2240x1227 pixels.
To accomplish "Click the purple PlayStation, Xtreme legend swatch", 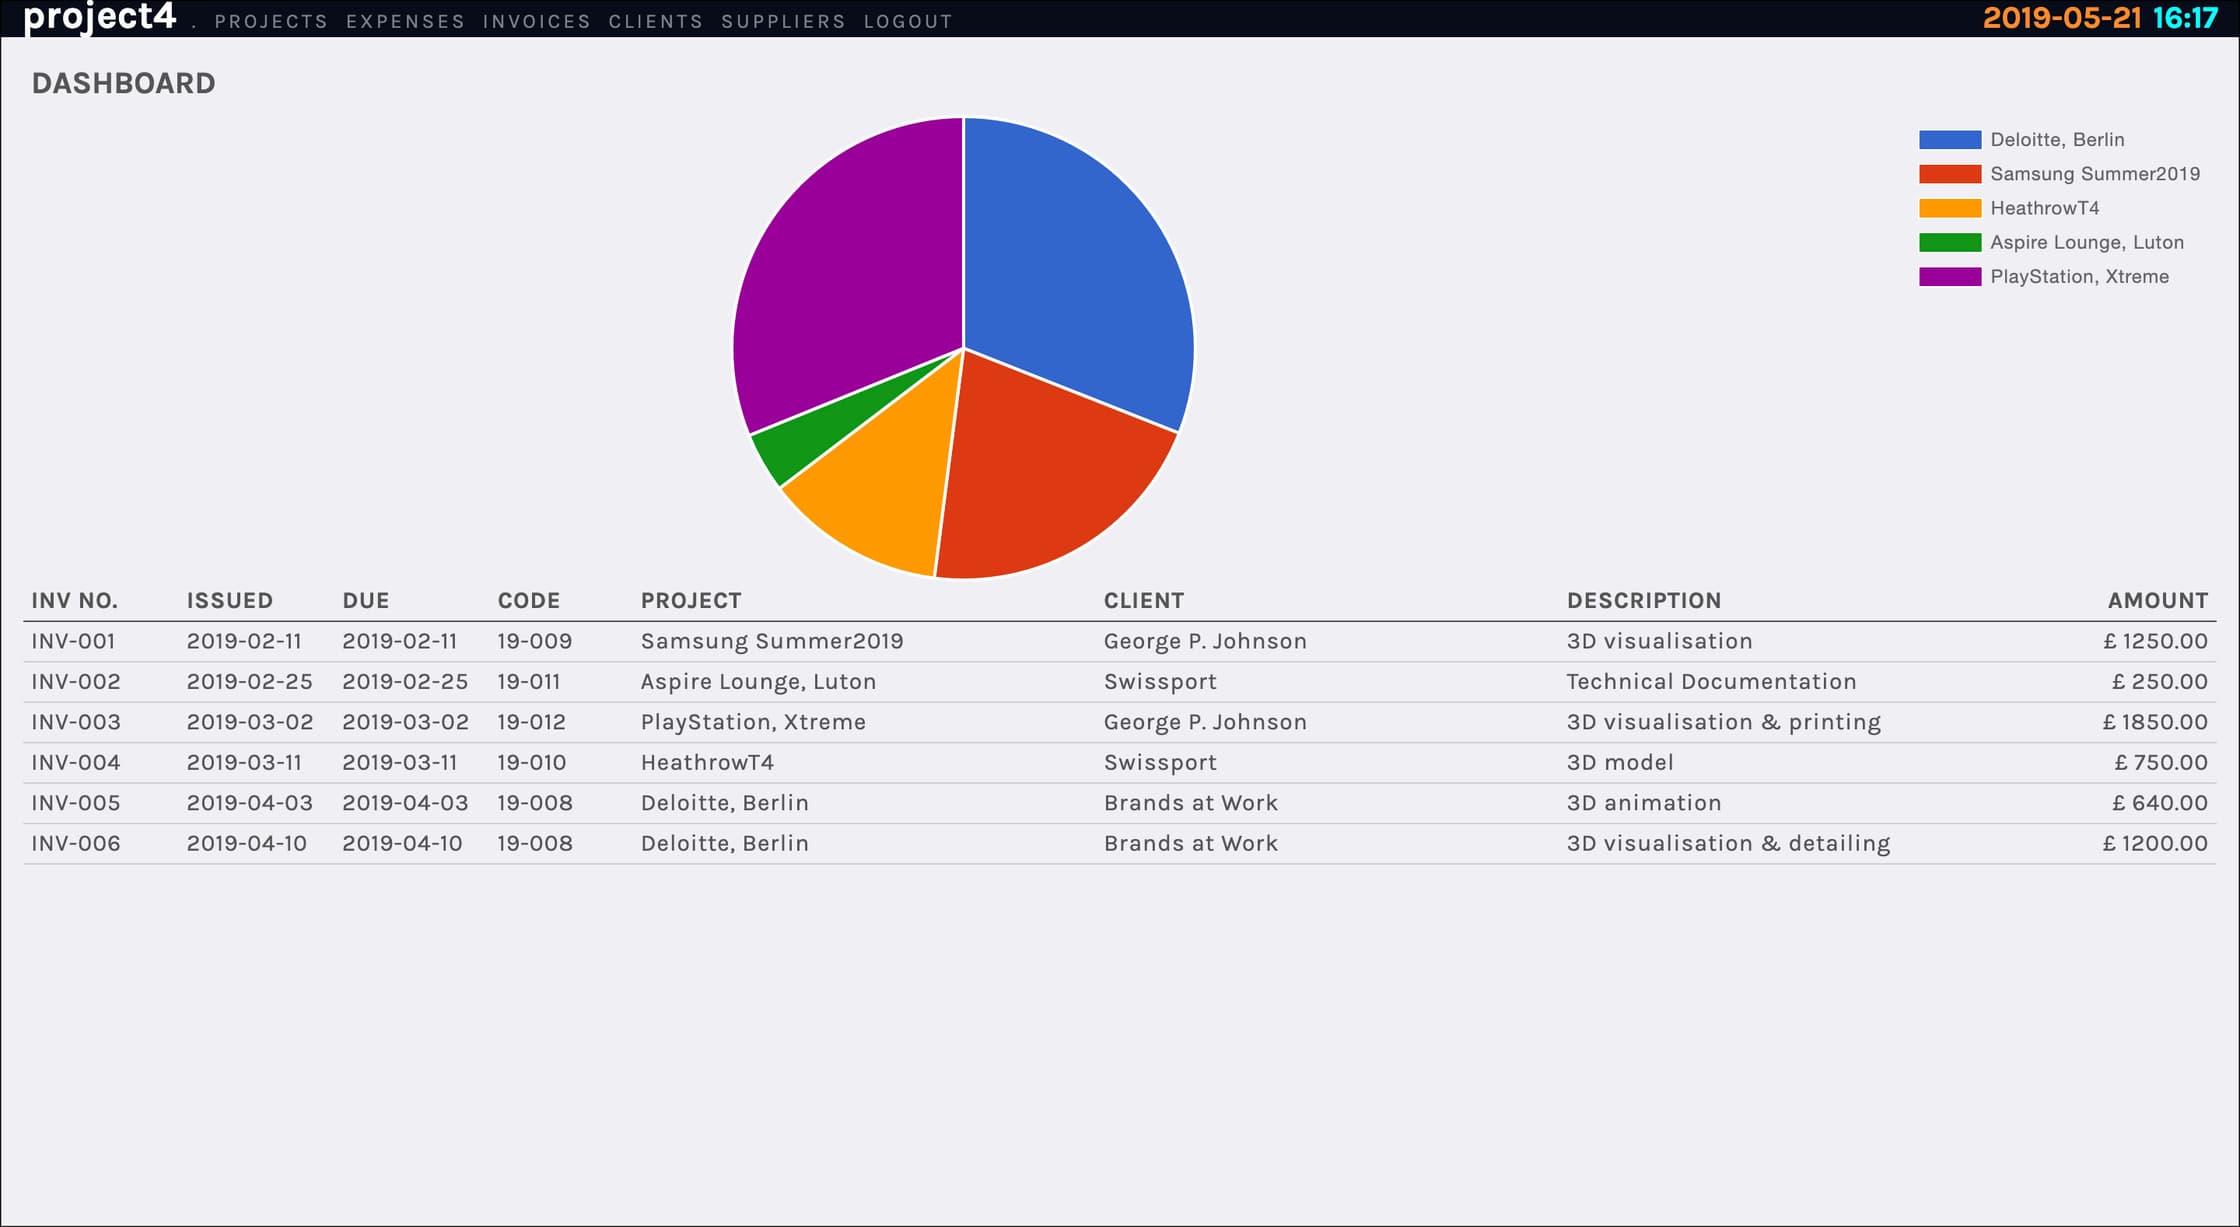I will [1950, 277].
